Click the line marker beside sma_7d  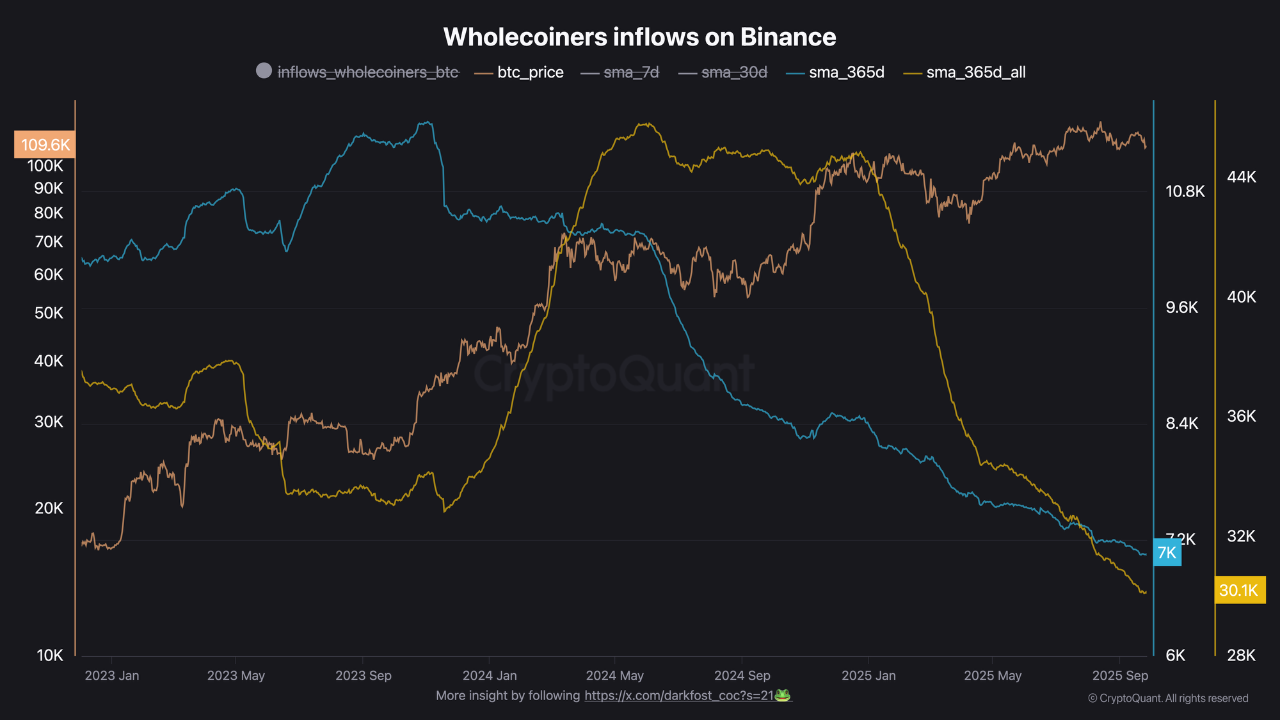click(x=592, y=72)
